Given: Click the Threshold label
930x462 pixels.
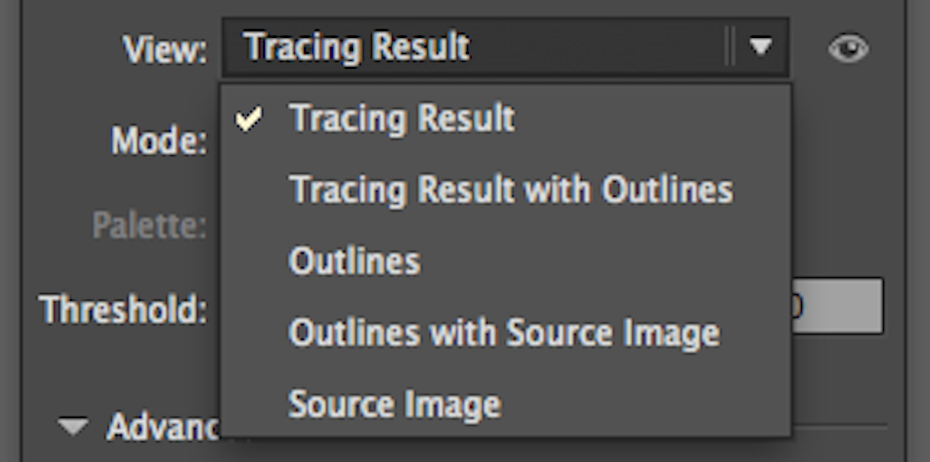Looking at the screenshot, I should tap(123, 309).
